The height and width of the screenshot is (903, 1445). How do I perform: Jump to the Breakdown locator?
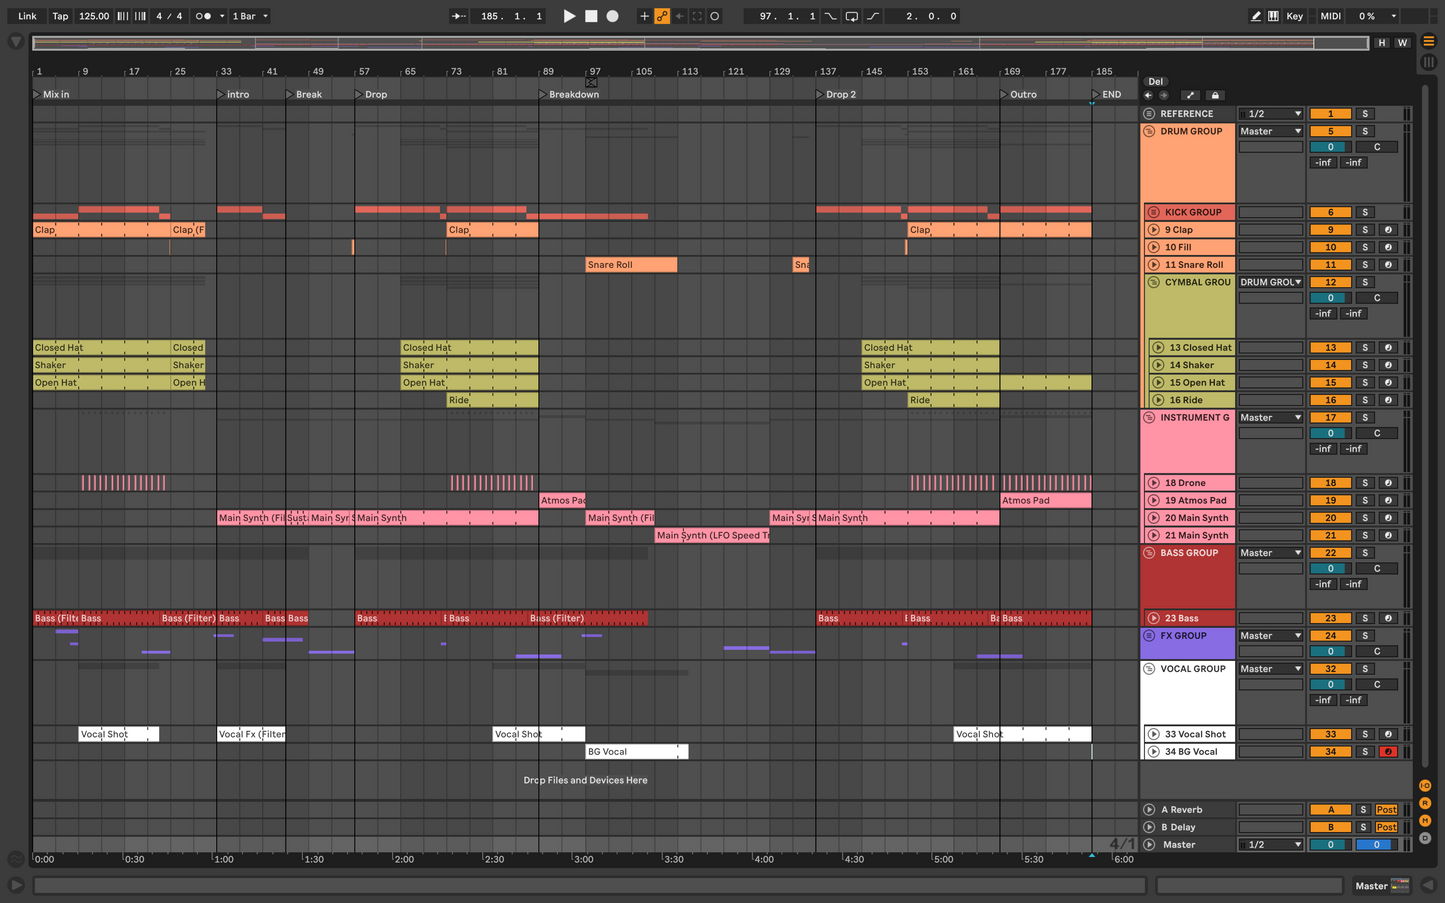[x=543, y=95]
